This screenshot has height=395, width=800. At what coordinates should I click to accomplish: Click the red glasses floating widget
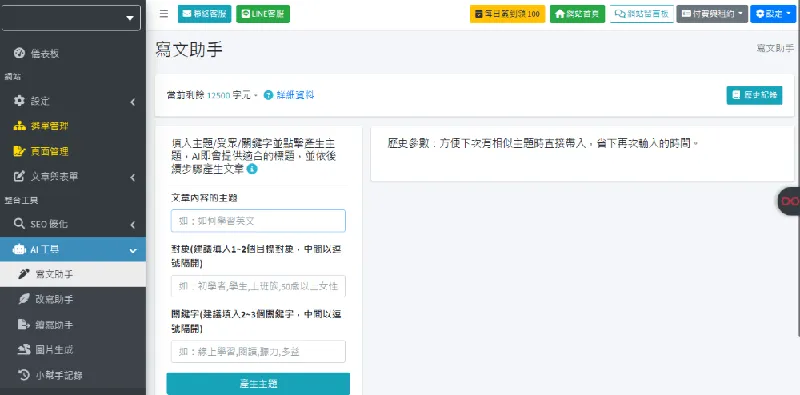(x=789, y=202)
